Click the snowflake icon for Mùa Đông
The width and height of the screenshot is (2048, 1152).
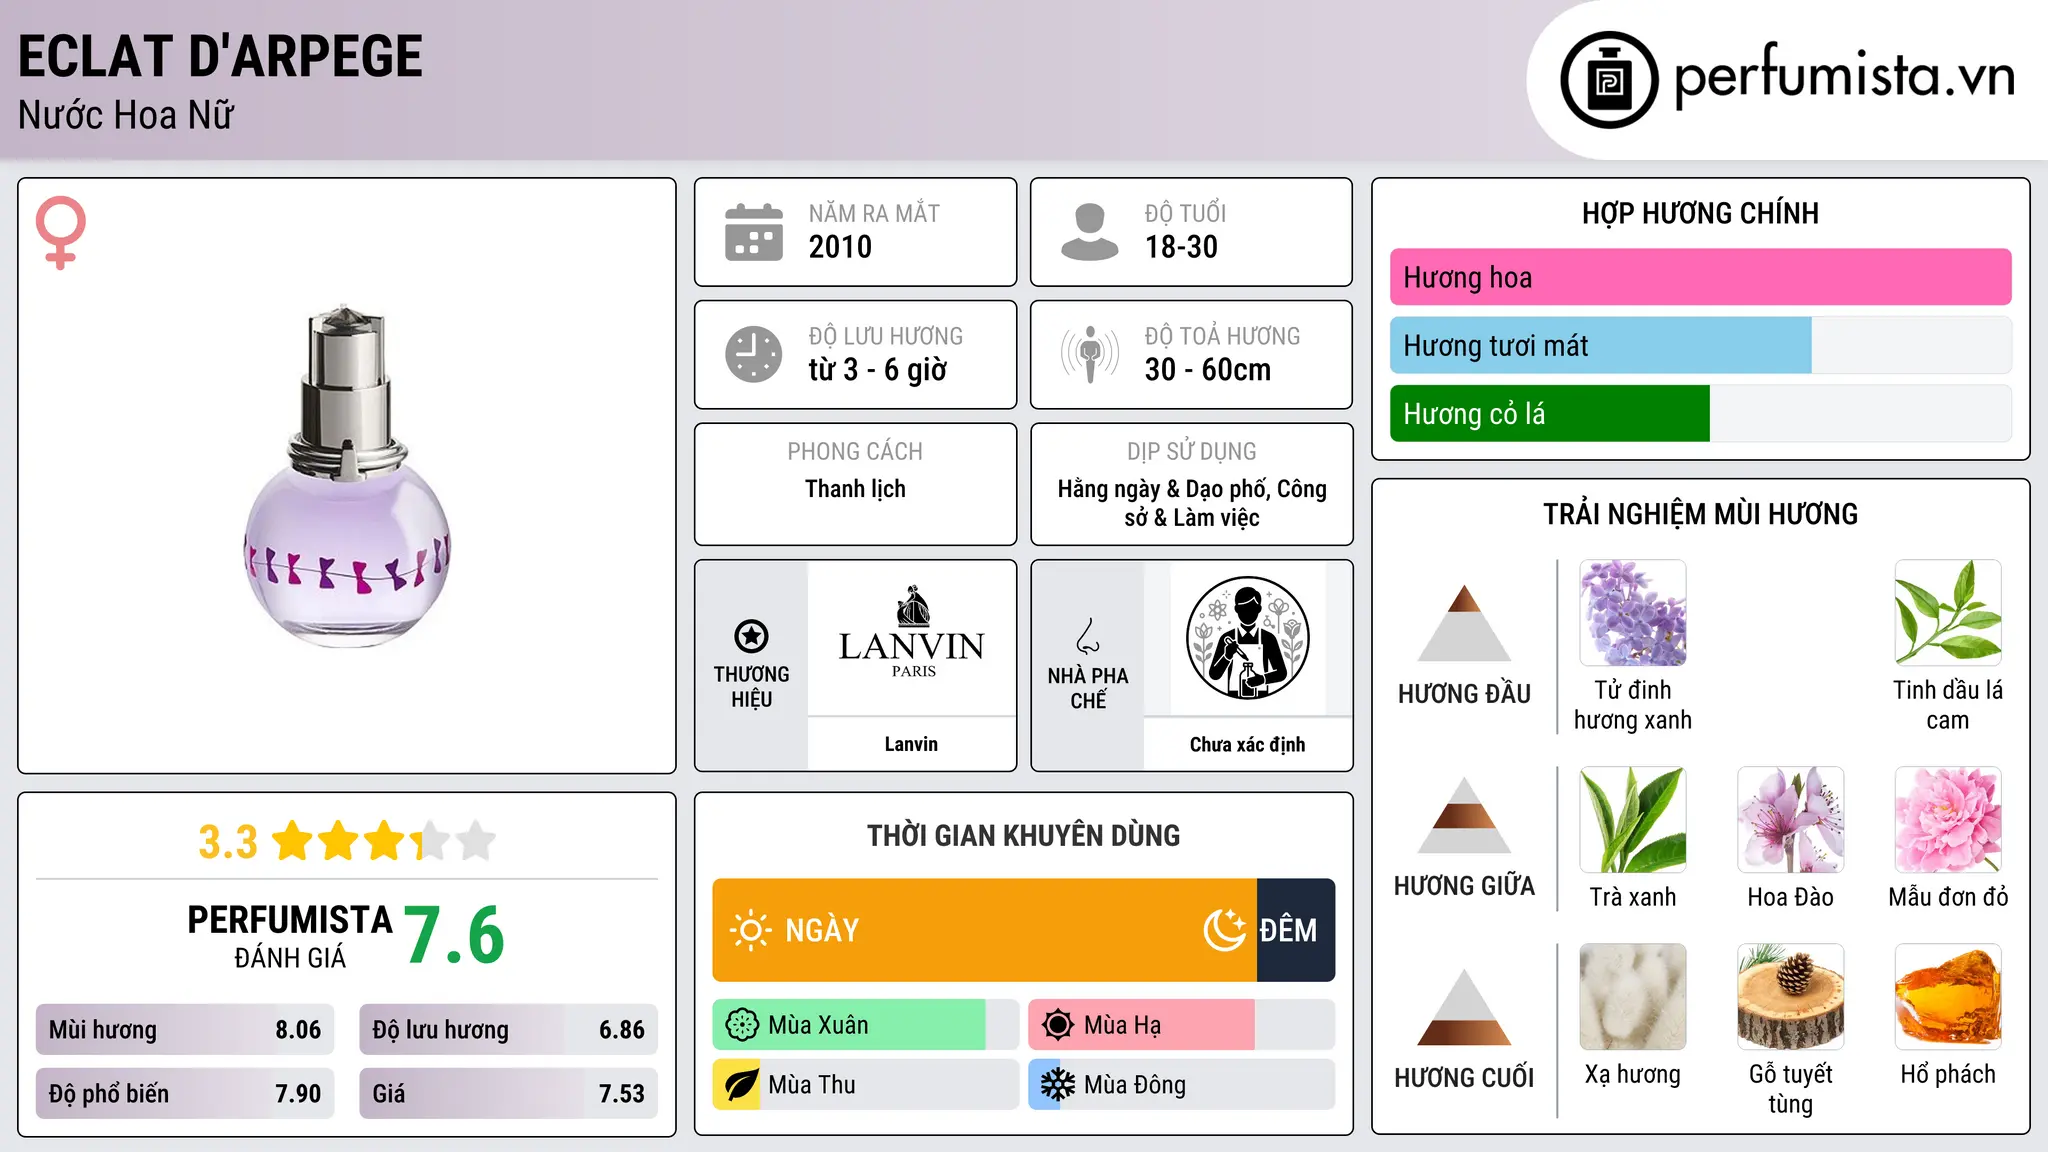pos(1058,1085)
